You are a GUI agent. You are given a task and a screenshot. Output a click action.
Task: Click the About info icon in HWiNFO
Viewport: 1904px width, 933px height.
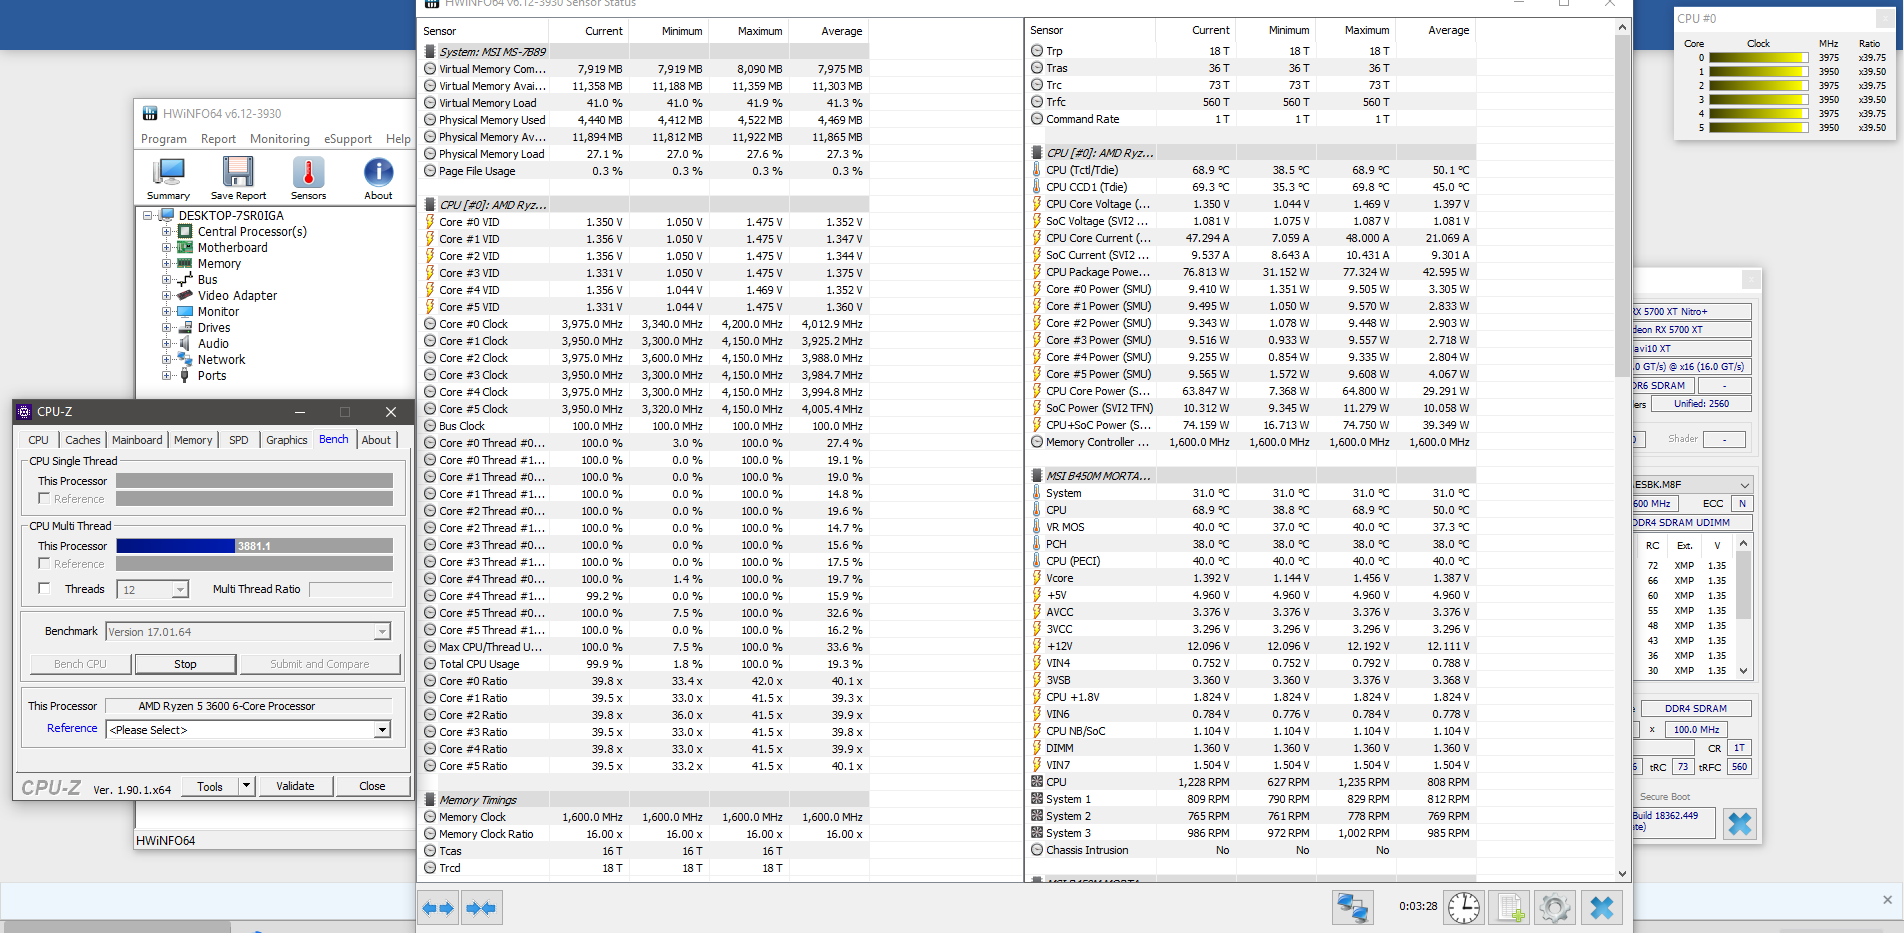378,178
